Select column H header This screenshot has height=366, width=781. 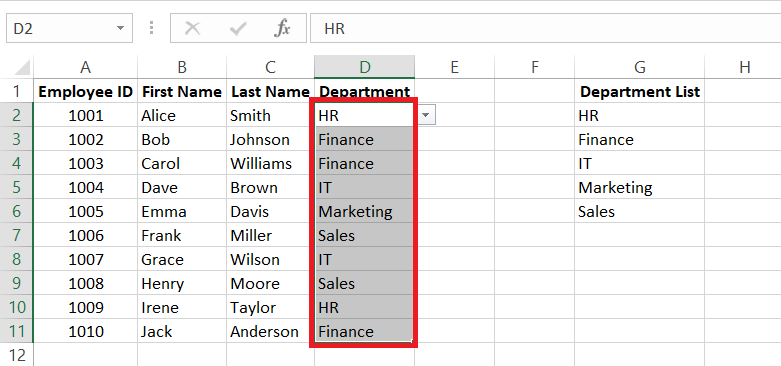point(744,67)
